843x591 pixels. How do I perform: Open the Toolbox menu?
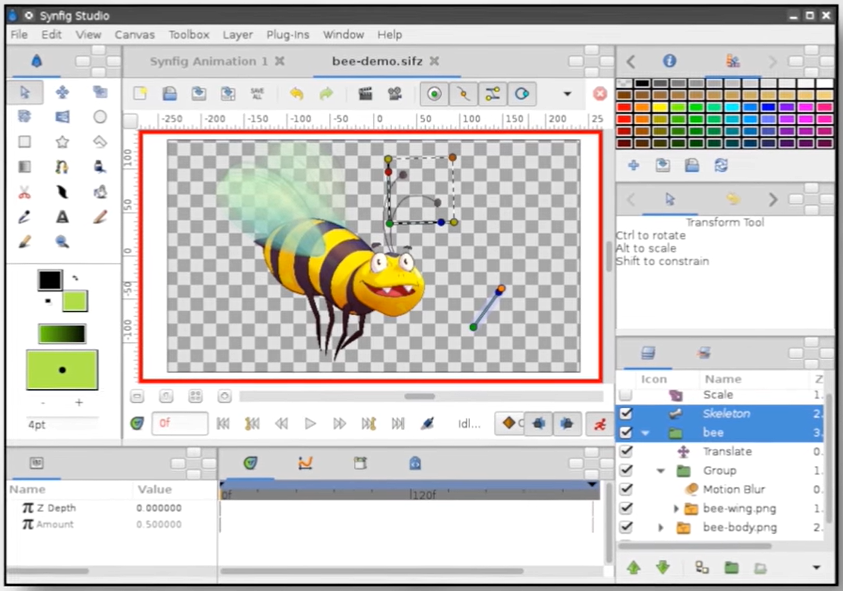click(189, 34)
